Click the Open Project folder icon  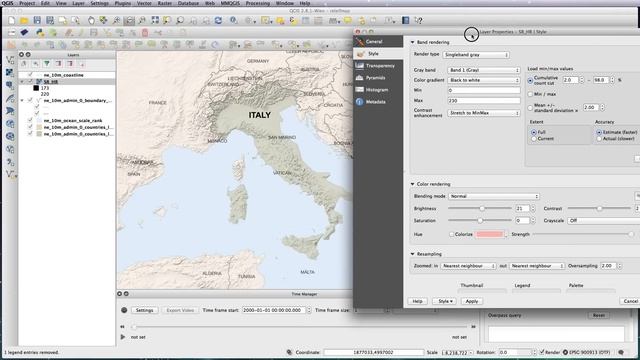click(x=24, y=20)
